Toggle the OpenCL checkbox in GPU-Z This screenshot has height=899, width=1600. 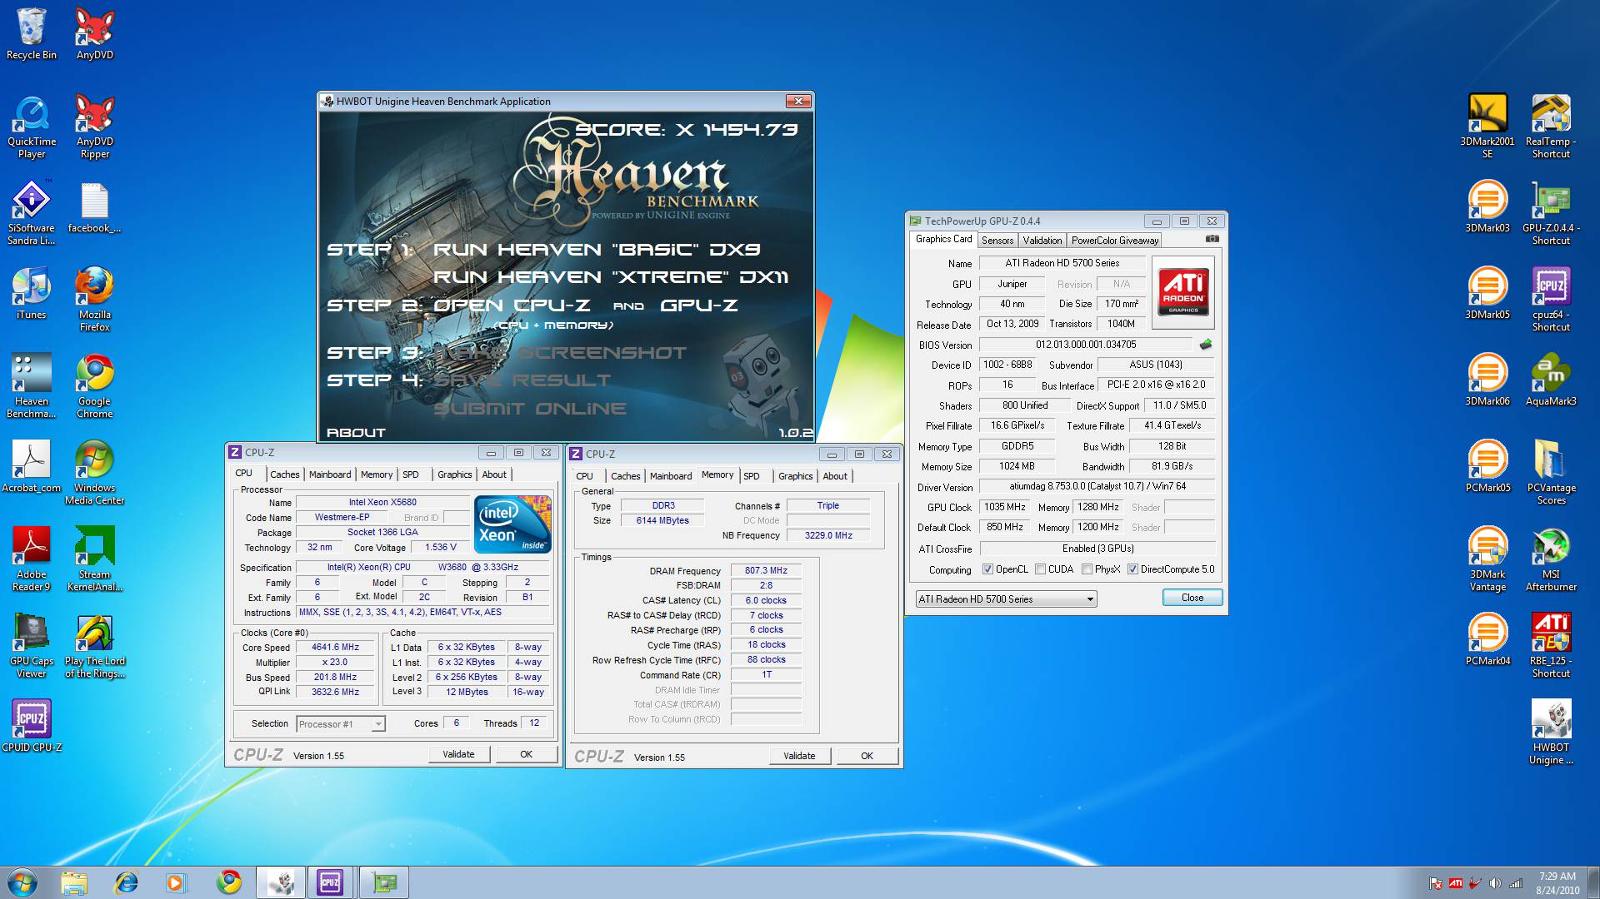pos(988,569)
